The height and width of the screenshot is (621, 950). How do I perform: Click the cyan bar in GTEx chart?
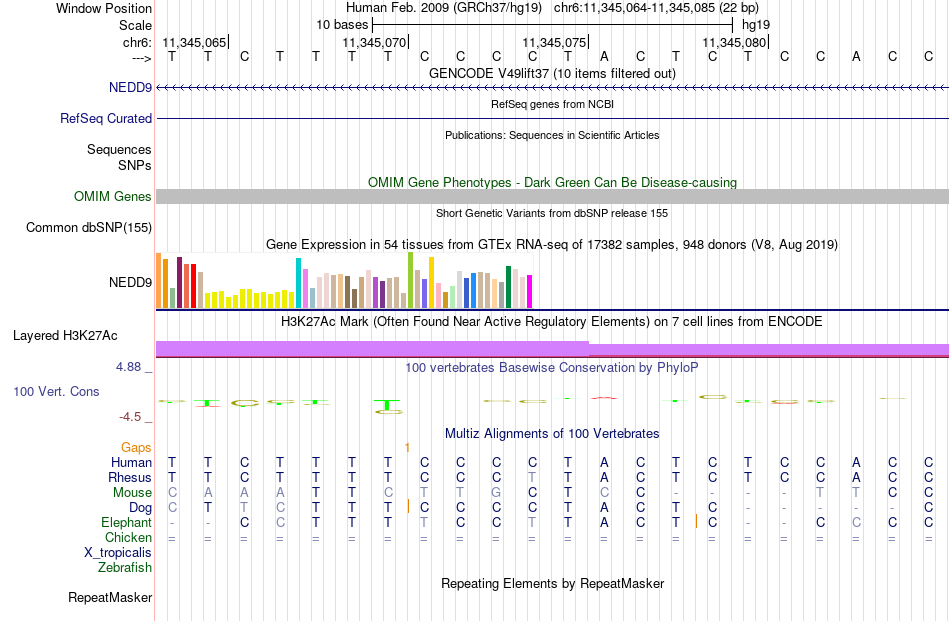coord(298,283)
